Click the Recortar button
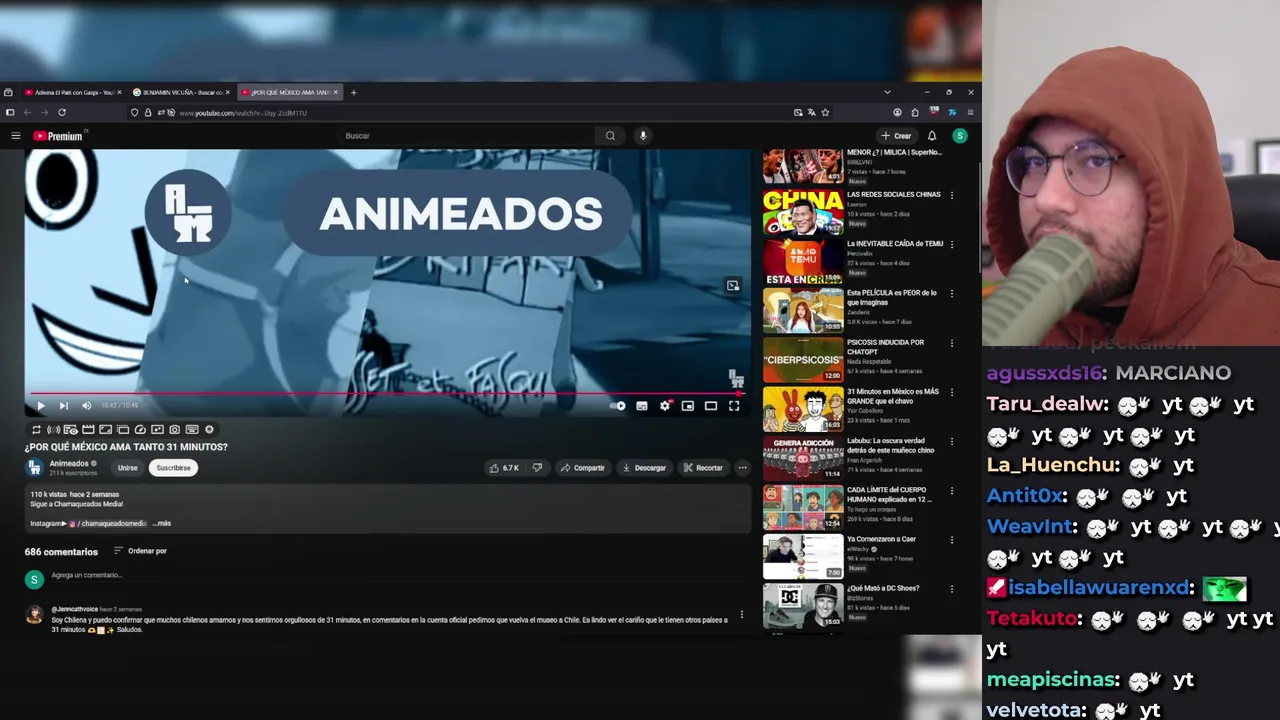Image resolution: width=1280 pixels, height=720 pixels. point(703,468)
